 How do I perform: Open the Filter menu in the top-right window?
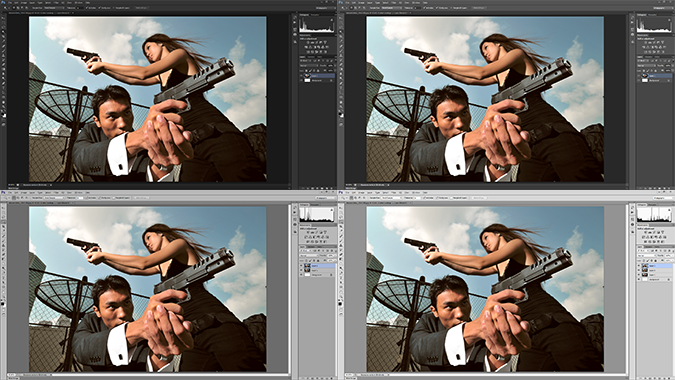click(x=393, y=3)
